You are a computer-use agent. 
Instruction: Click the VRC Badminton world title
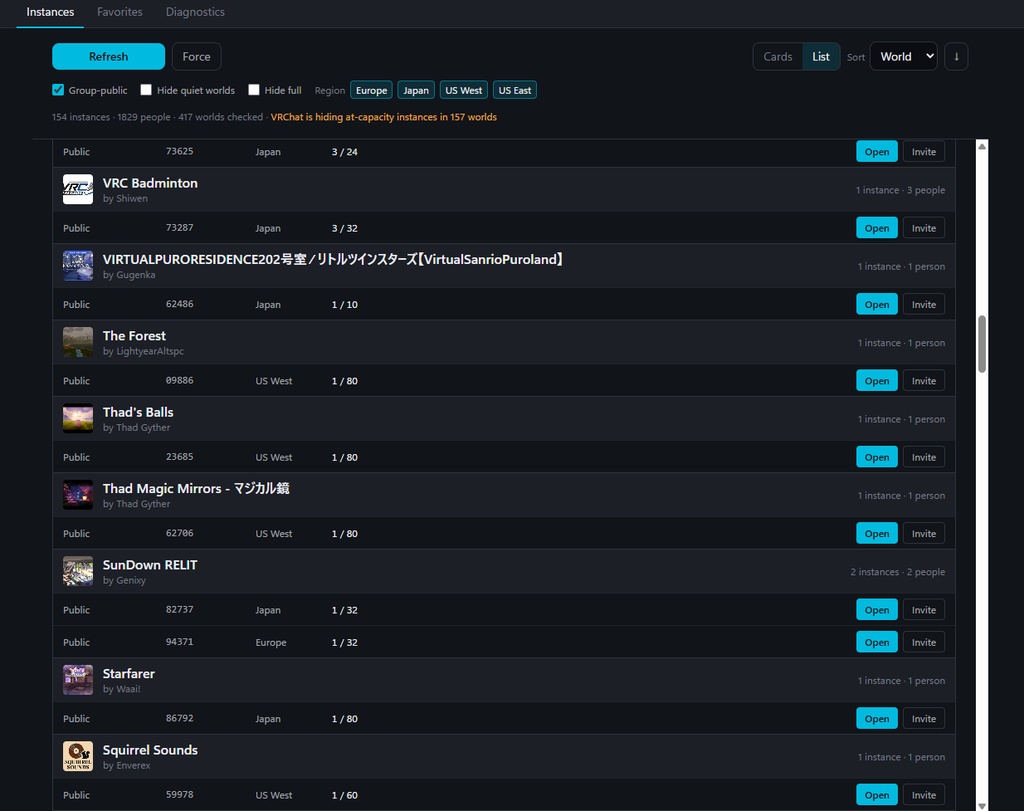click(x=150, y=183)
